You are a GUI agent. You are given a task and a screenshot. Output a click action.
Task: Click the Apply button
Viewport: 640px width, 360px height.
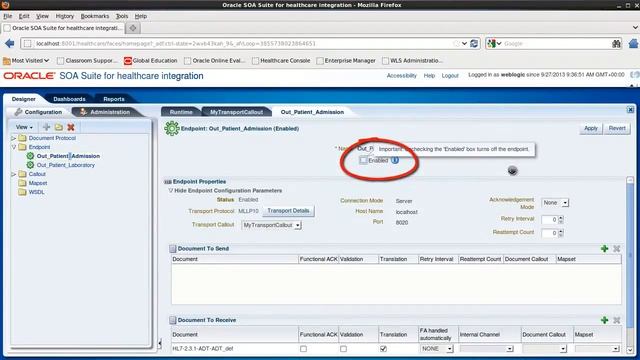click(591, 128)
